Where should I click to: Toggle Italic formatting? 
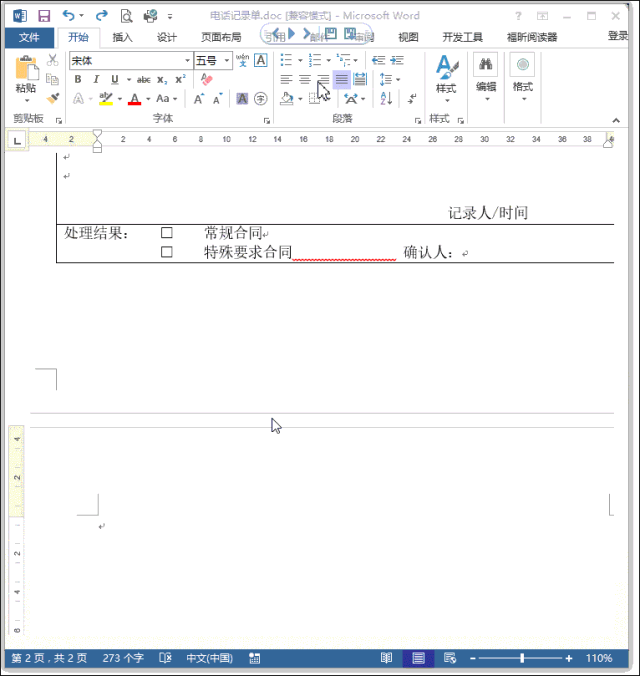click(96, 80)
